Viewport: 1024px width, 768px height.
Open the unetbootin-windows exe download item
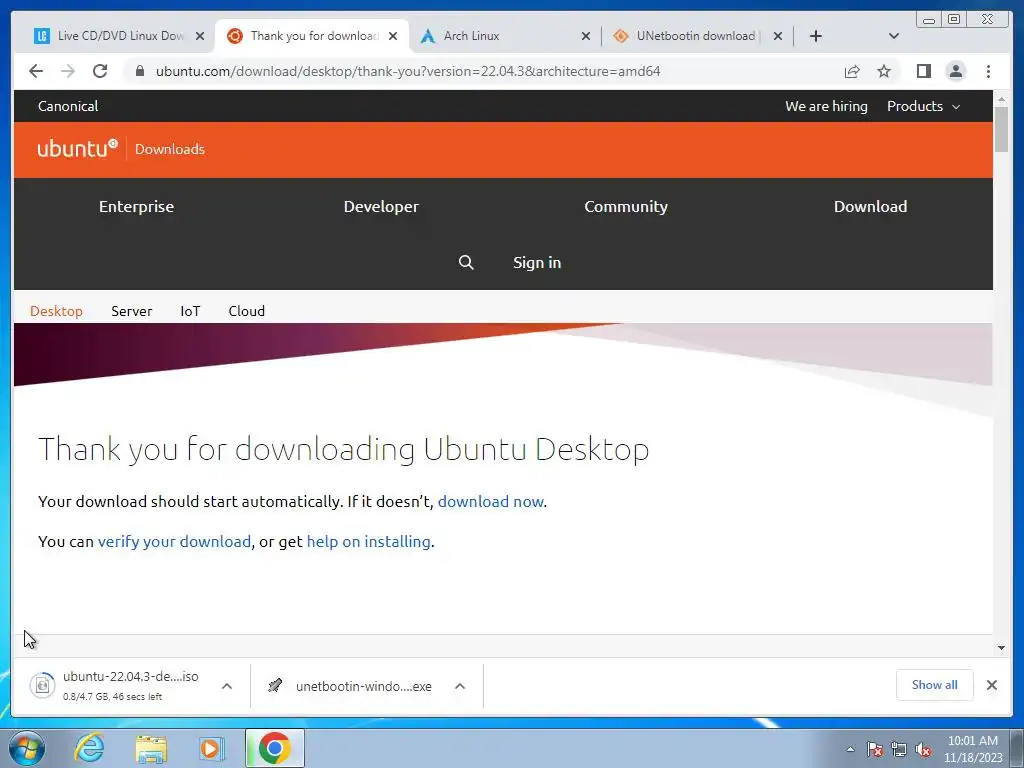351,686
